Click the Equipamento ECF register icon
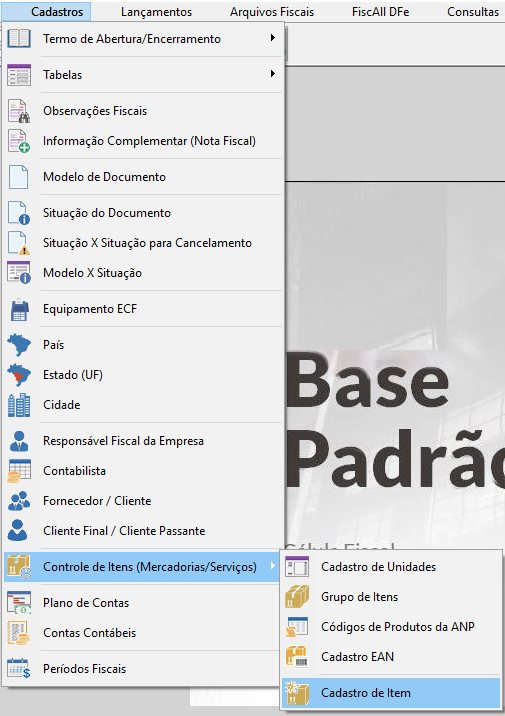The height and width of the screenshot is (716, 505). (x=19, y=309)
